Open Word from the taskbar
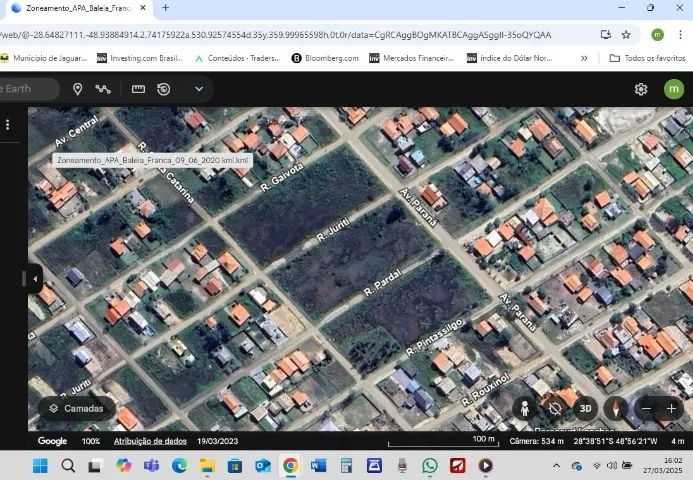Image resolution: width=693 pixels, height=480 pixels. coord(318,465)
